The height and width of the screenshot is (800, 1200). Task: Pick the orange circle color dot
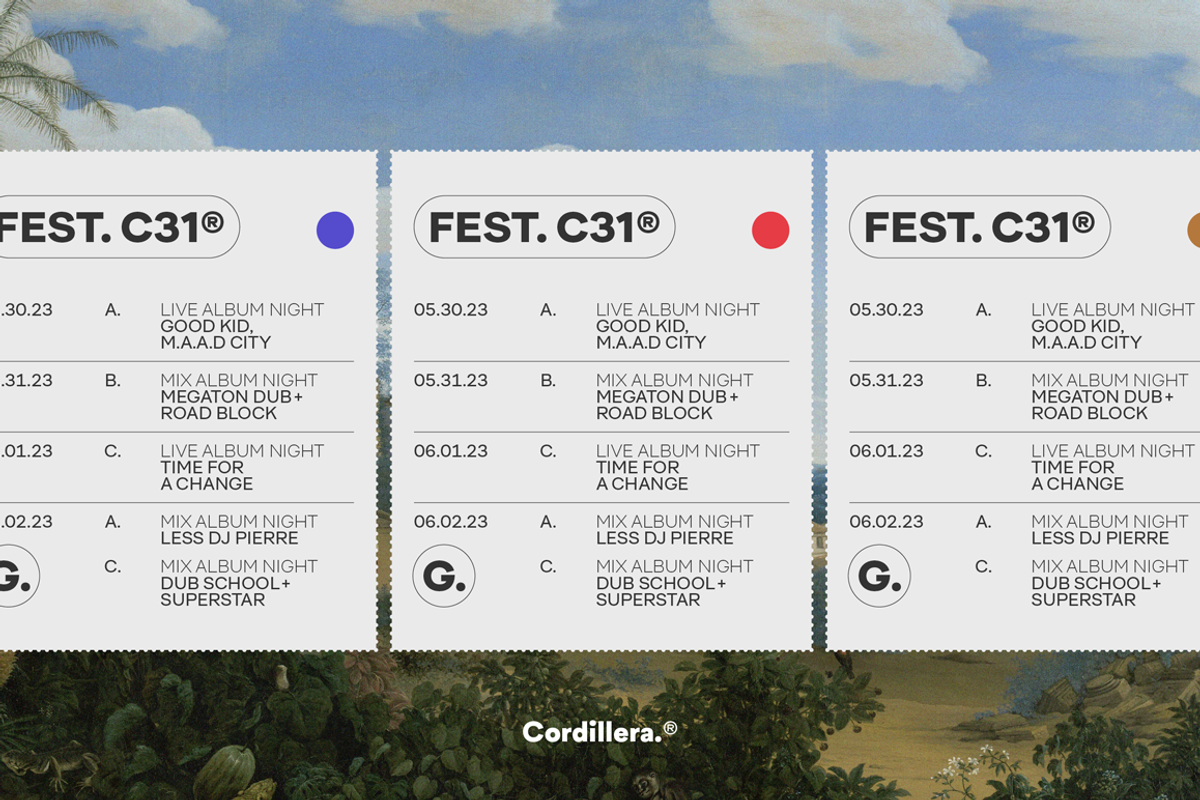coord(1193,230)
